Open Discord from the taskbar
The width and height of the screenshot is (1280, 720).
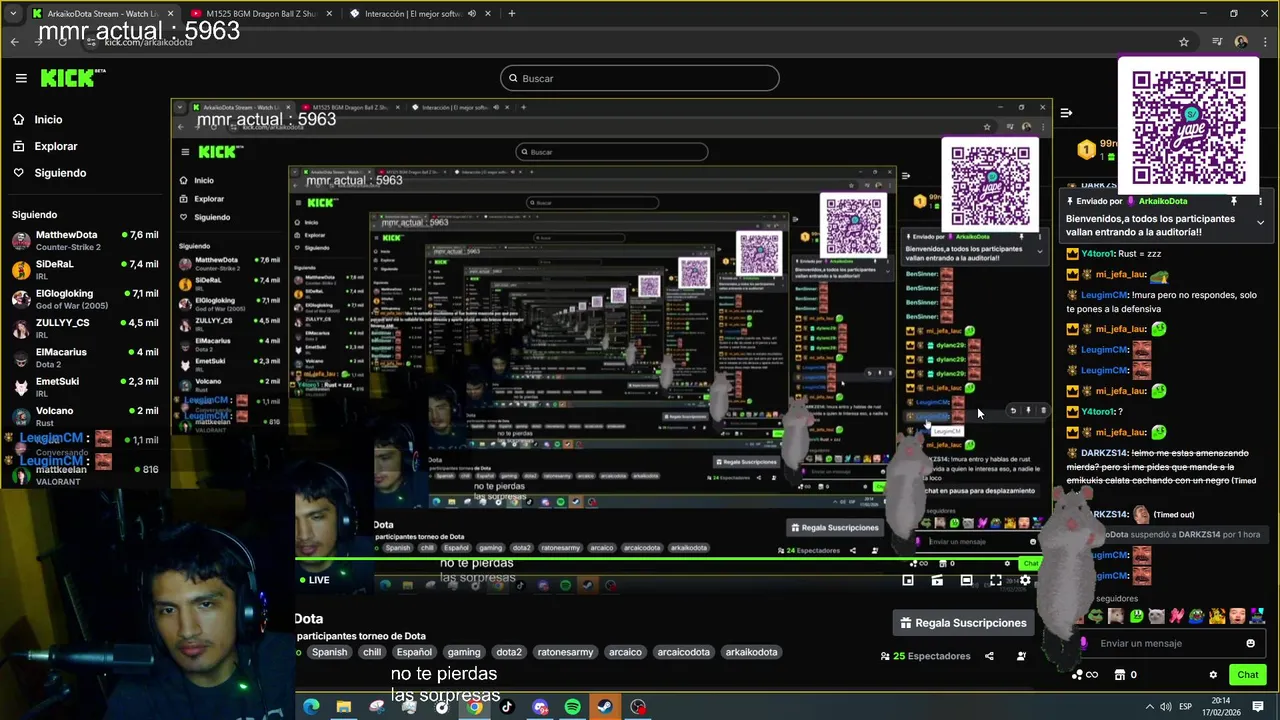540,707
